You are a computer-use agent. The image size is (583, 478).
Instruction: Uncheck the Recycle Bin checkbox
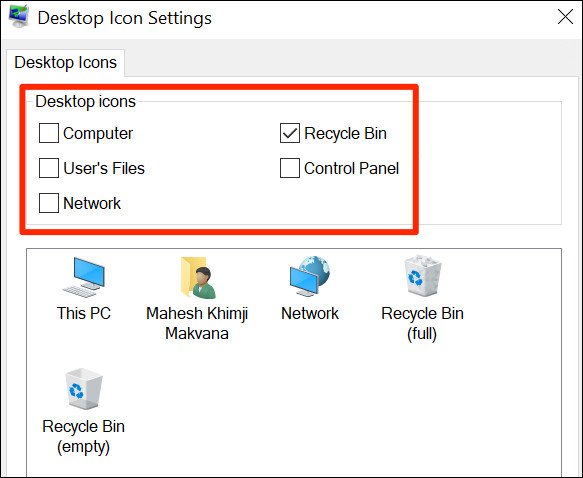click(x=290, y=133)
